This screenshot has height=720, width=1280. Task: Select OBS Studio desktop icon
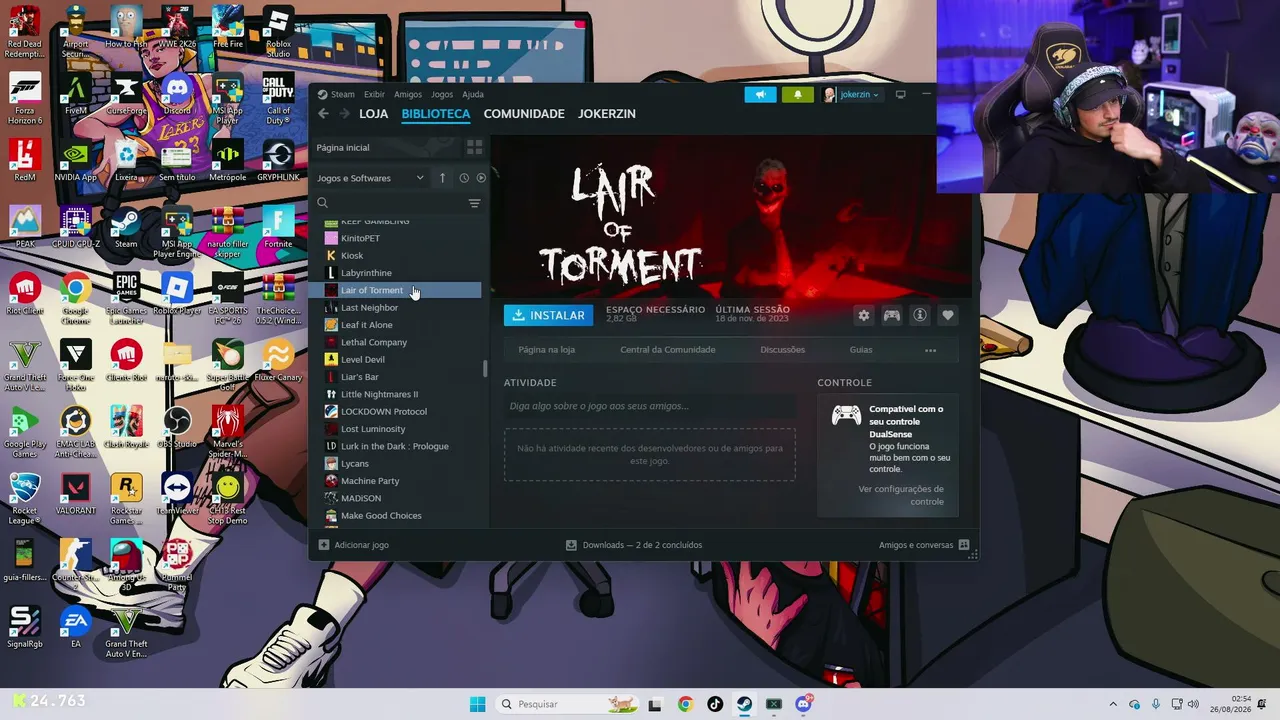coord(177,428)
